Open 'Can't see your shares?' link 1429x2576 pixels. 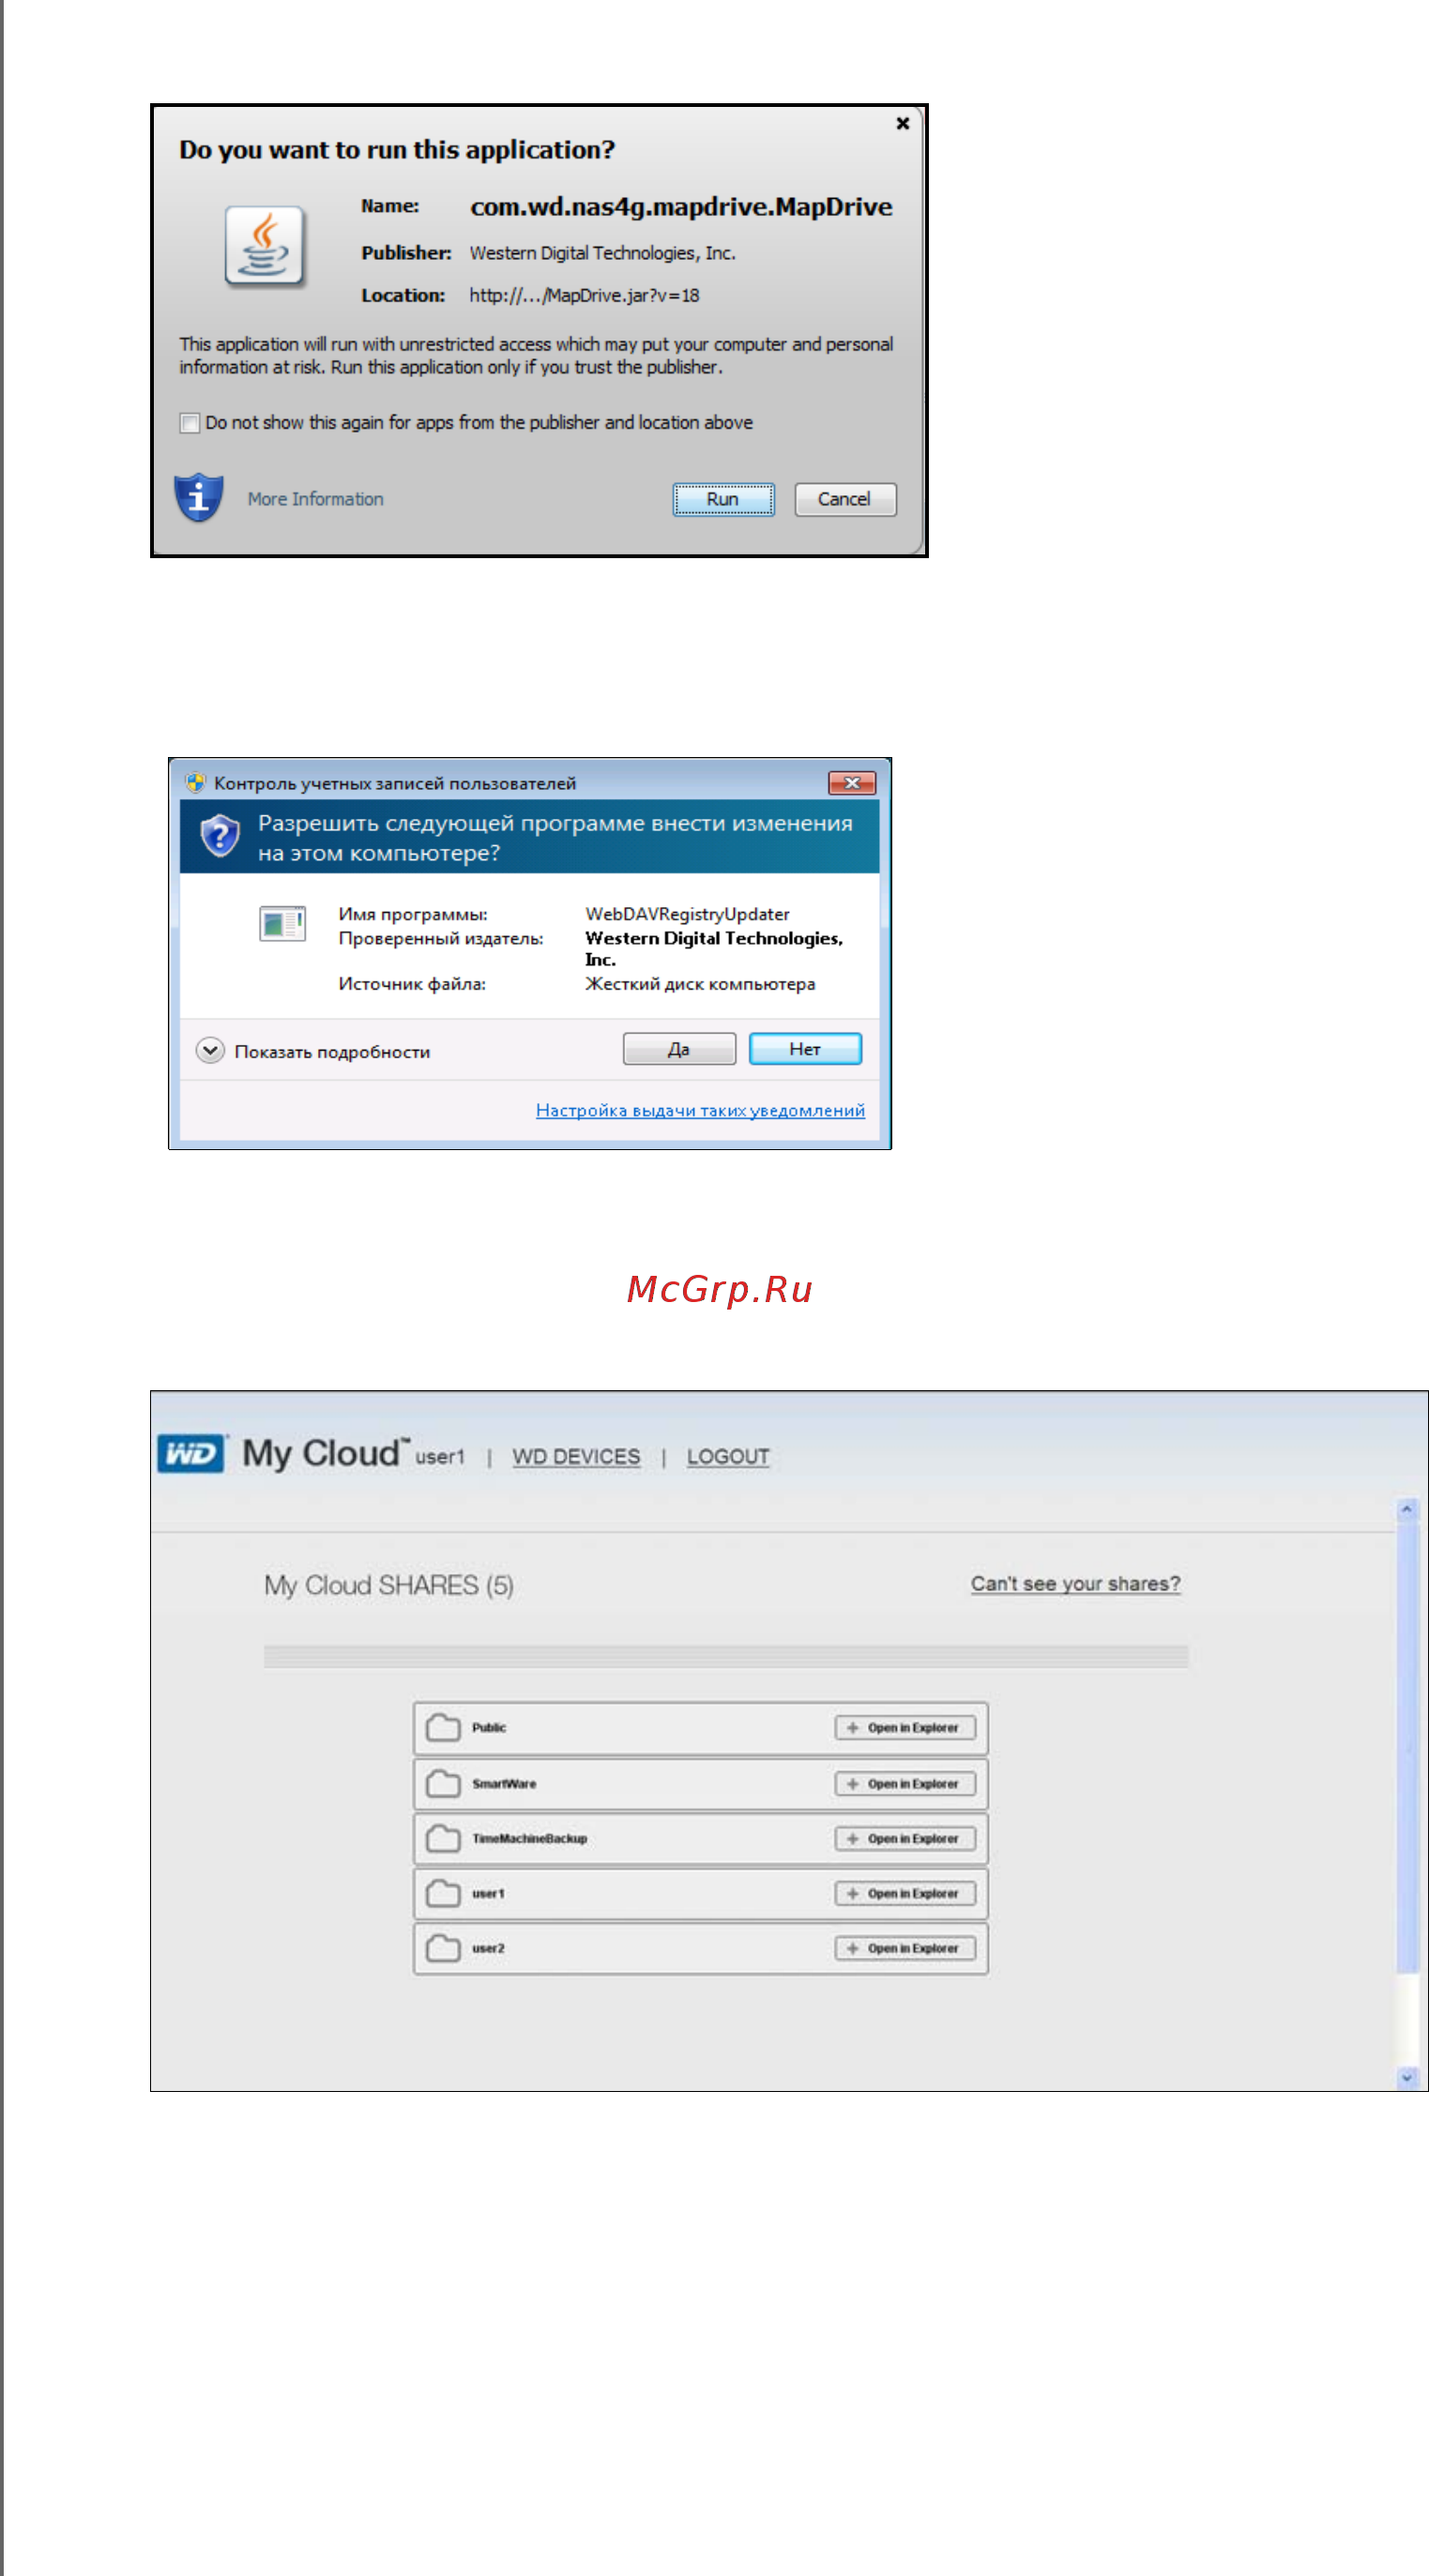pos(1075,1584)
